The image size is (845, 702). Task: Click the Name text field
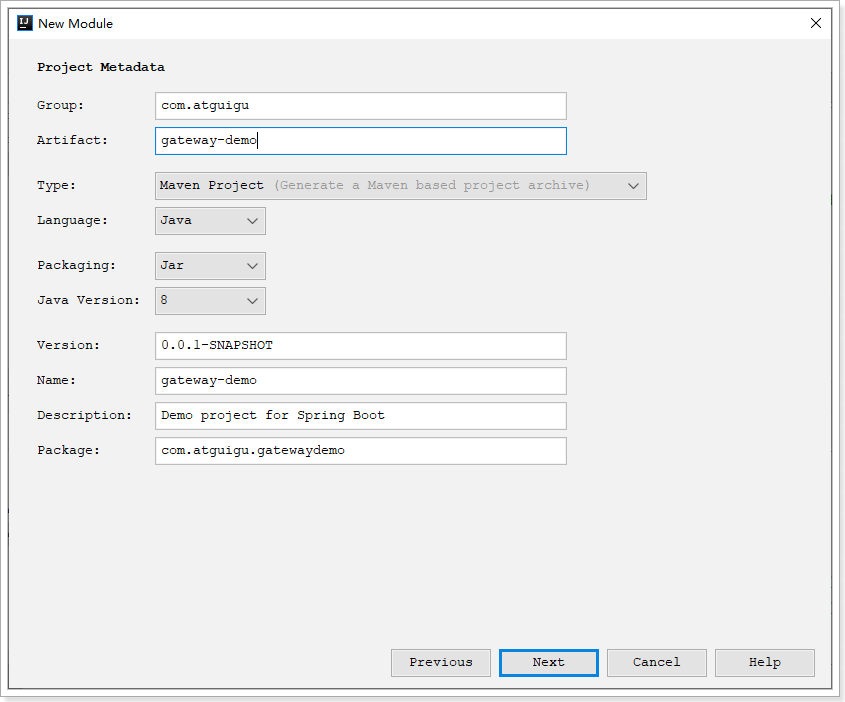[x=360, y=381]
